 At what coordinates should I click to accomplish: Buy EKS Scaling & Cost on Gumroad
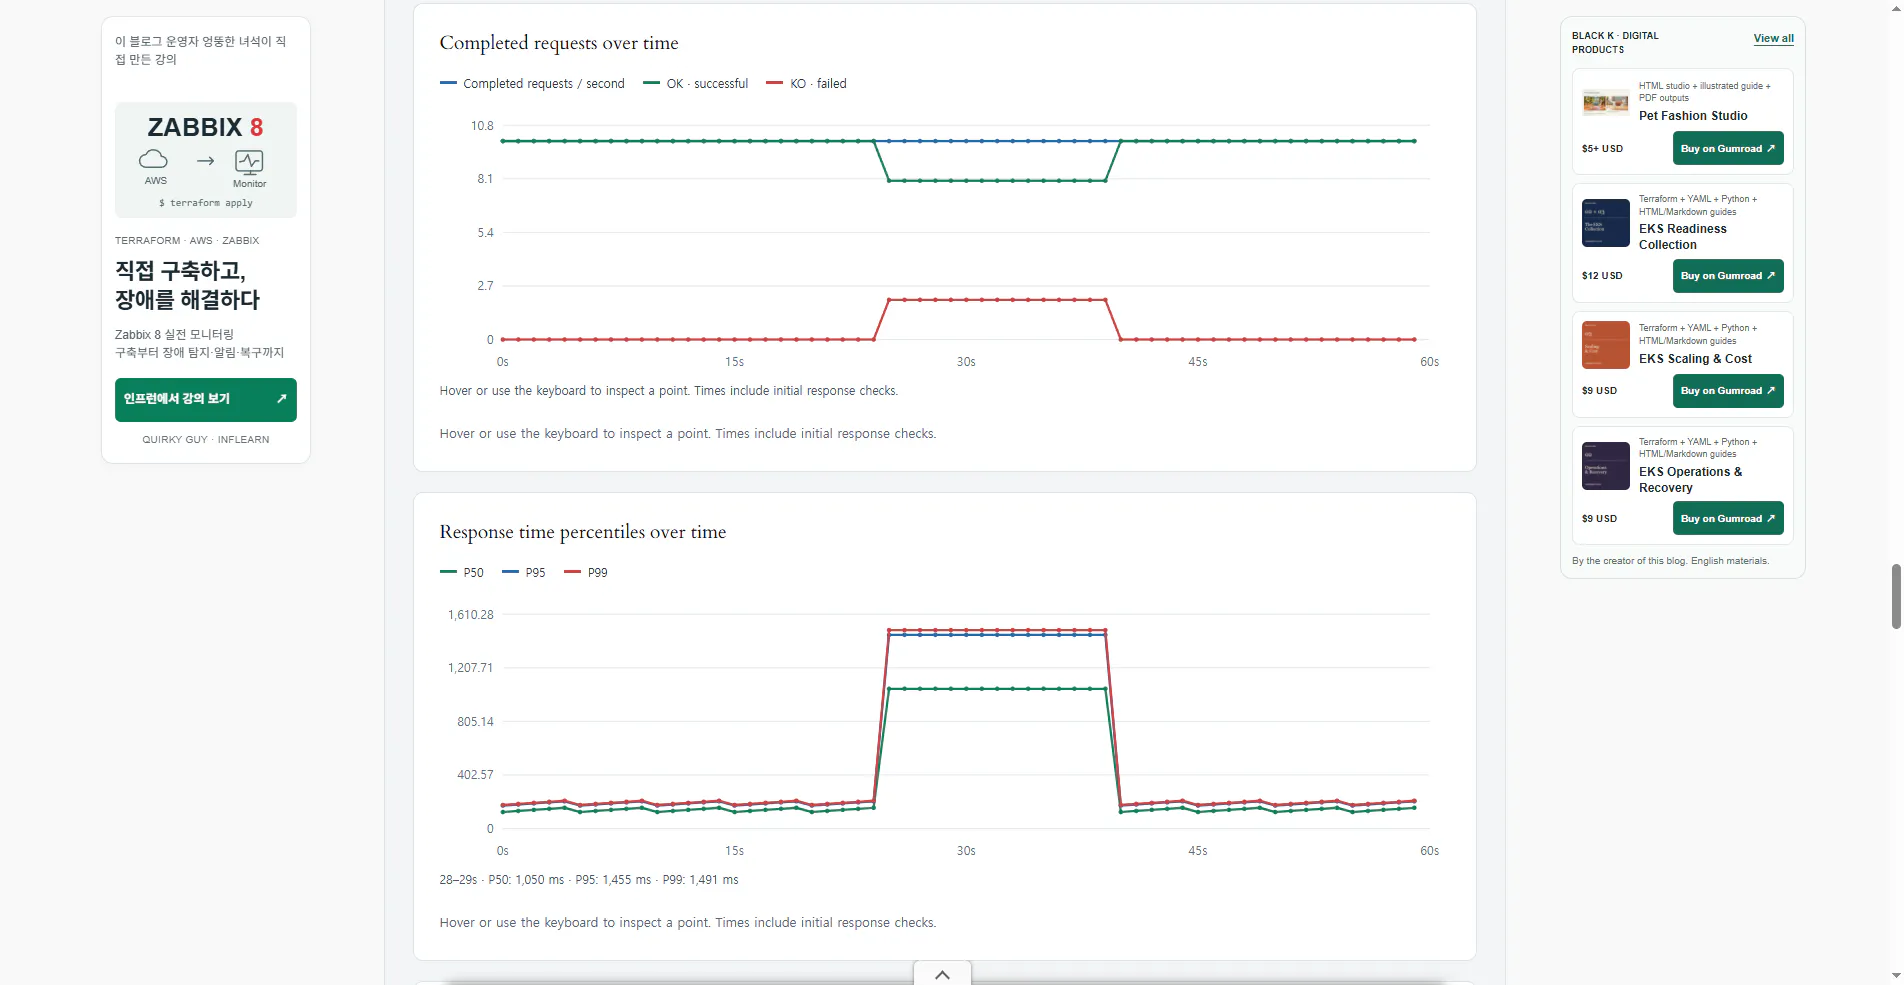click(1727, 391)
